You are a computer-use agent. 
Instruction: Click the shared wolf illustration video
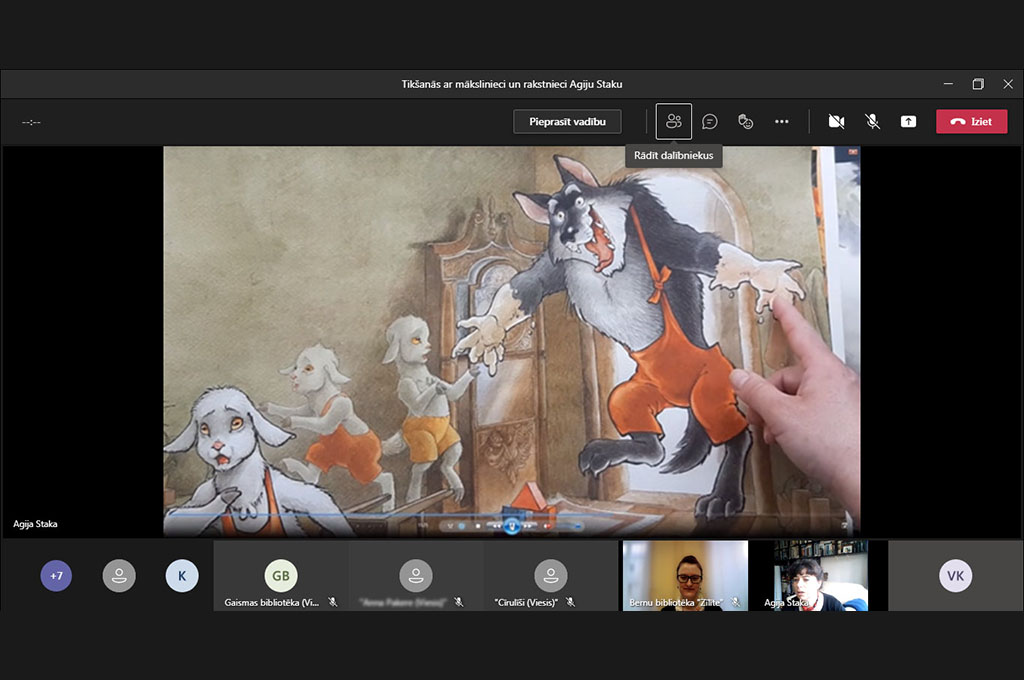click(511, 340)
